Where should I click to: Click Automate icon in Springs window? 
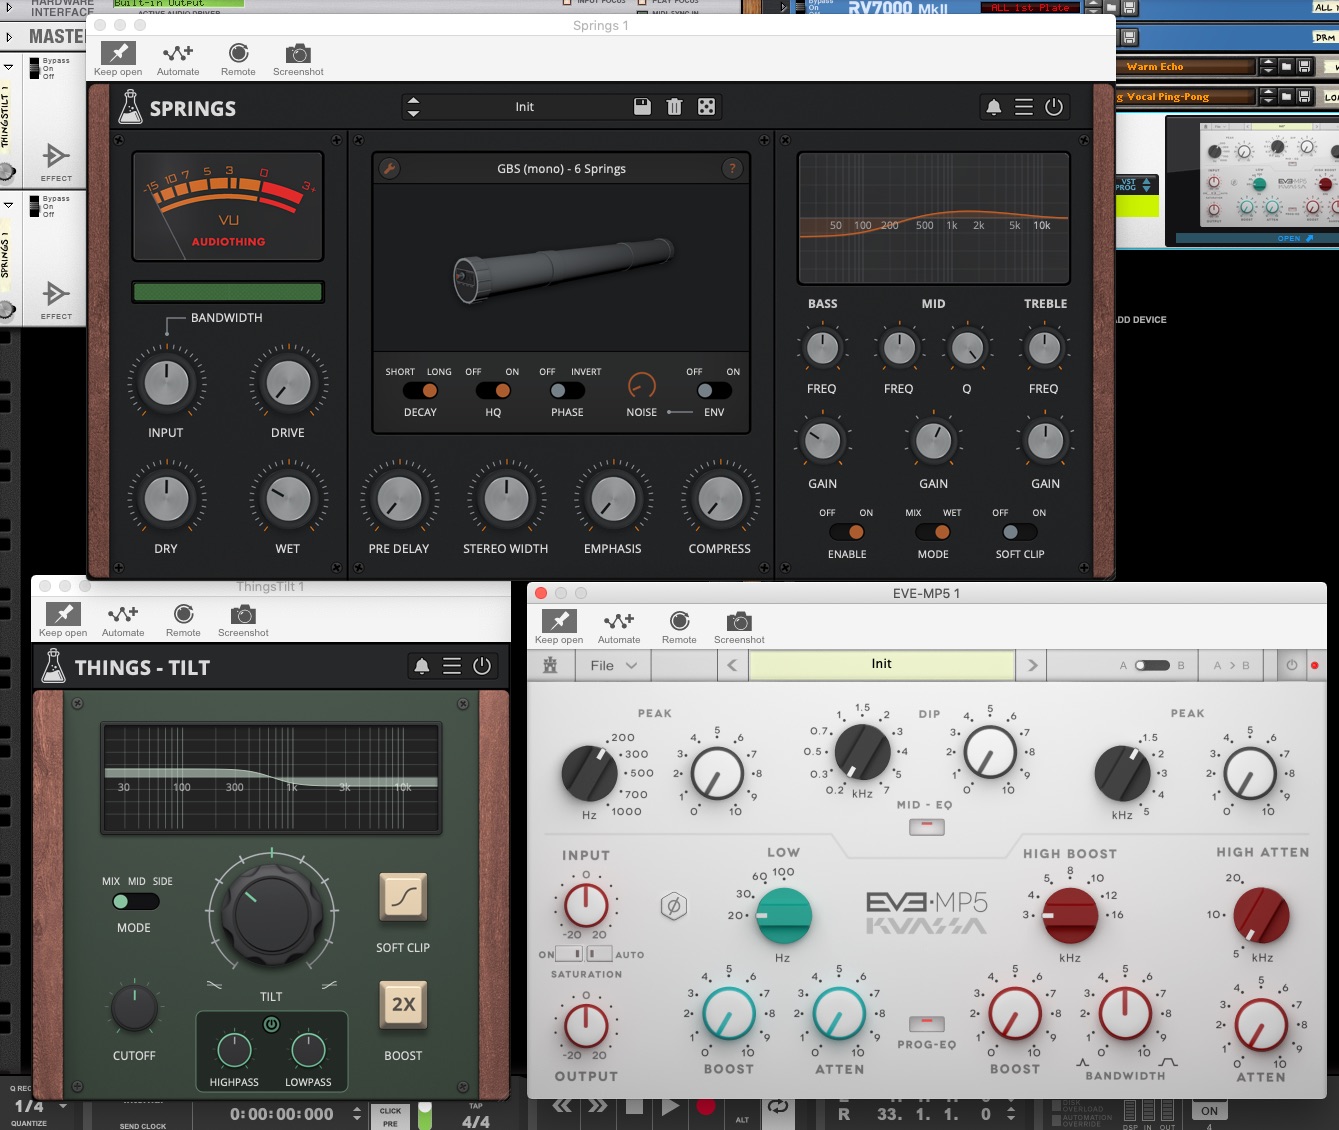point(178,53)
